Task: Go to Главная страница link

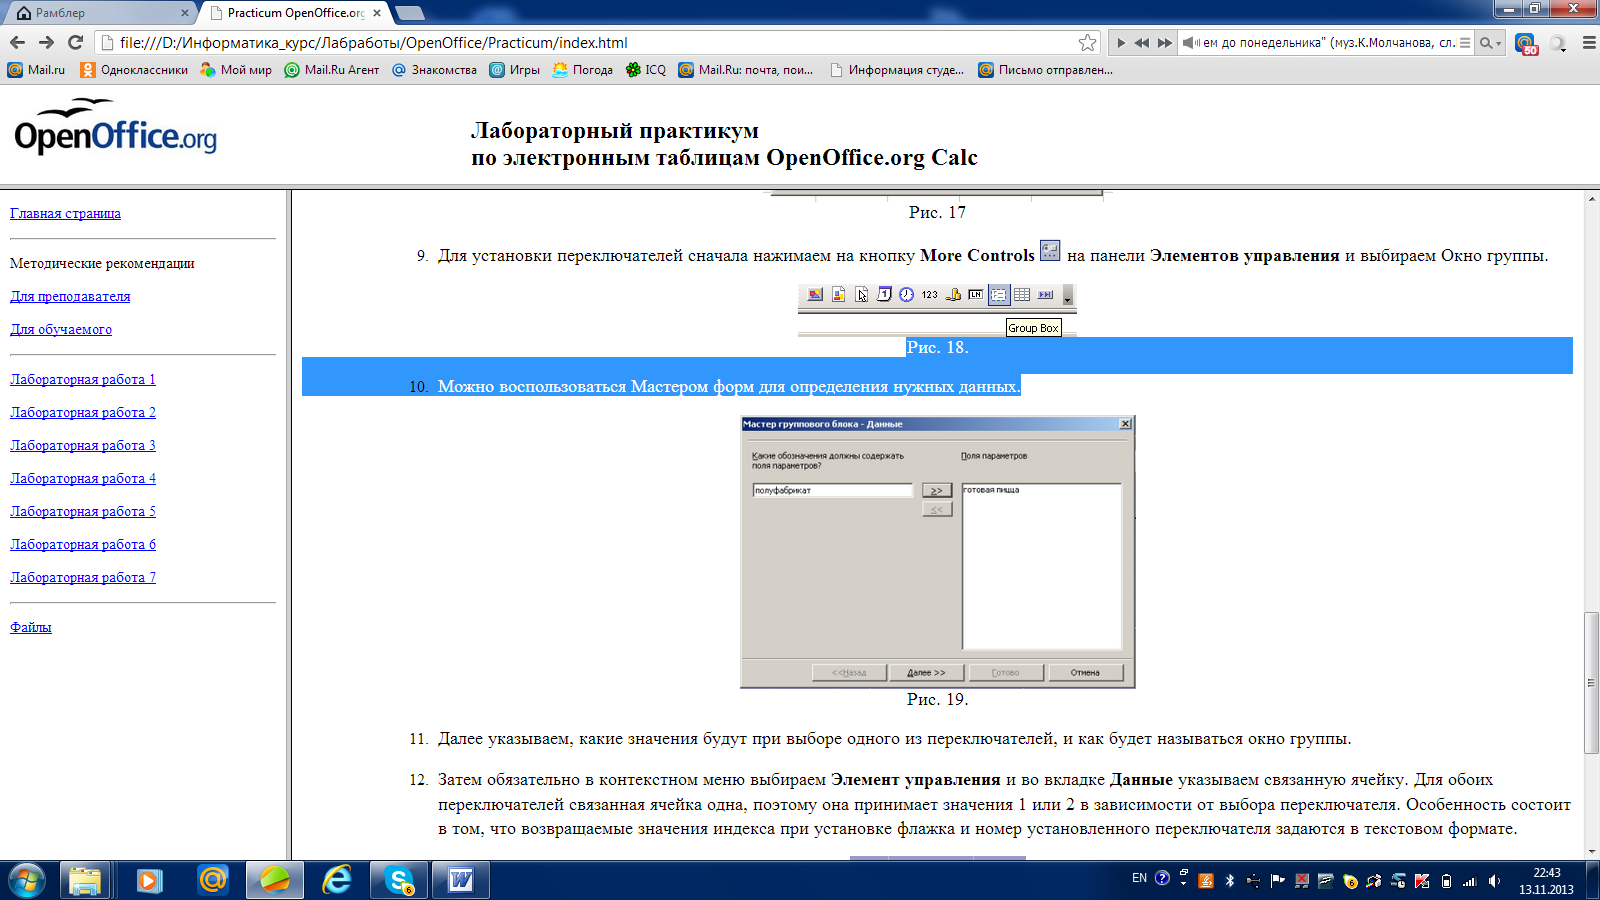Action: pyautogui.click(x=65, y=213)
